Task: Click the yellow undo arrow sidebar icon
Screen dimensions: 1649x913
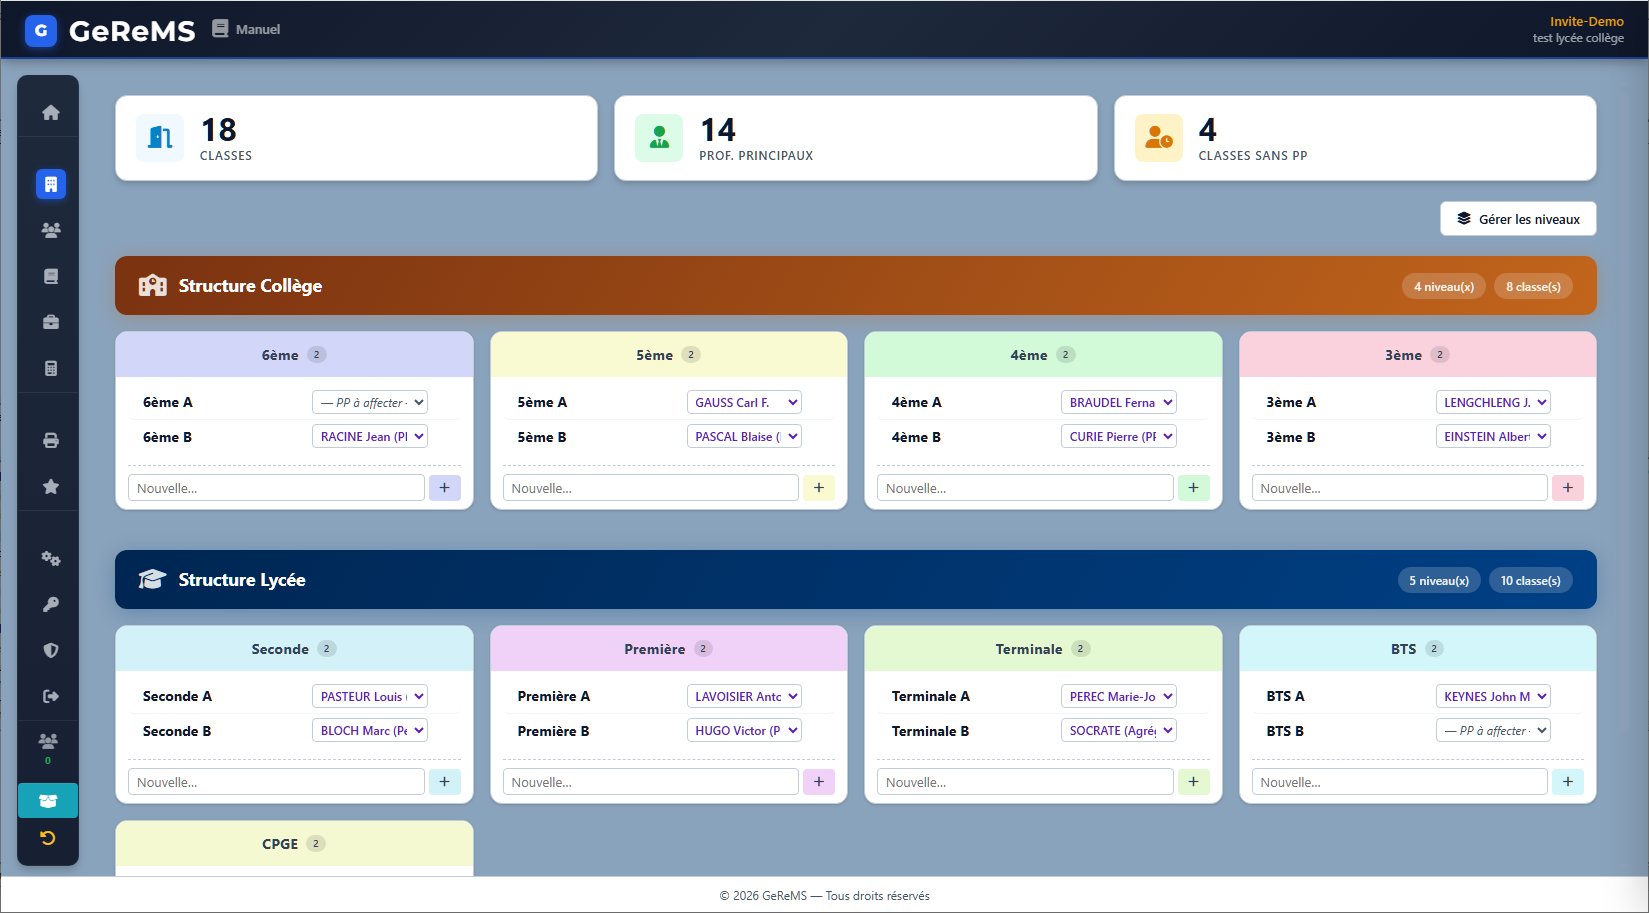Action: [x=48, y=838]
